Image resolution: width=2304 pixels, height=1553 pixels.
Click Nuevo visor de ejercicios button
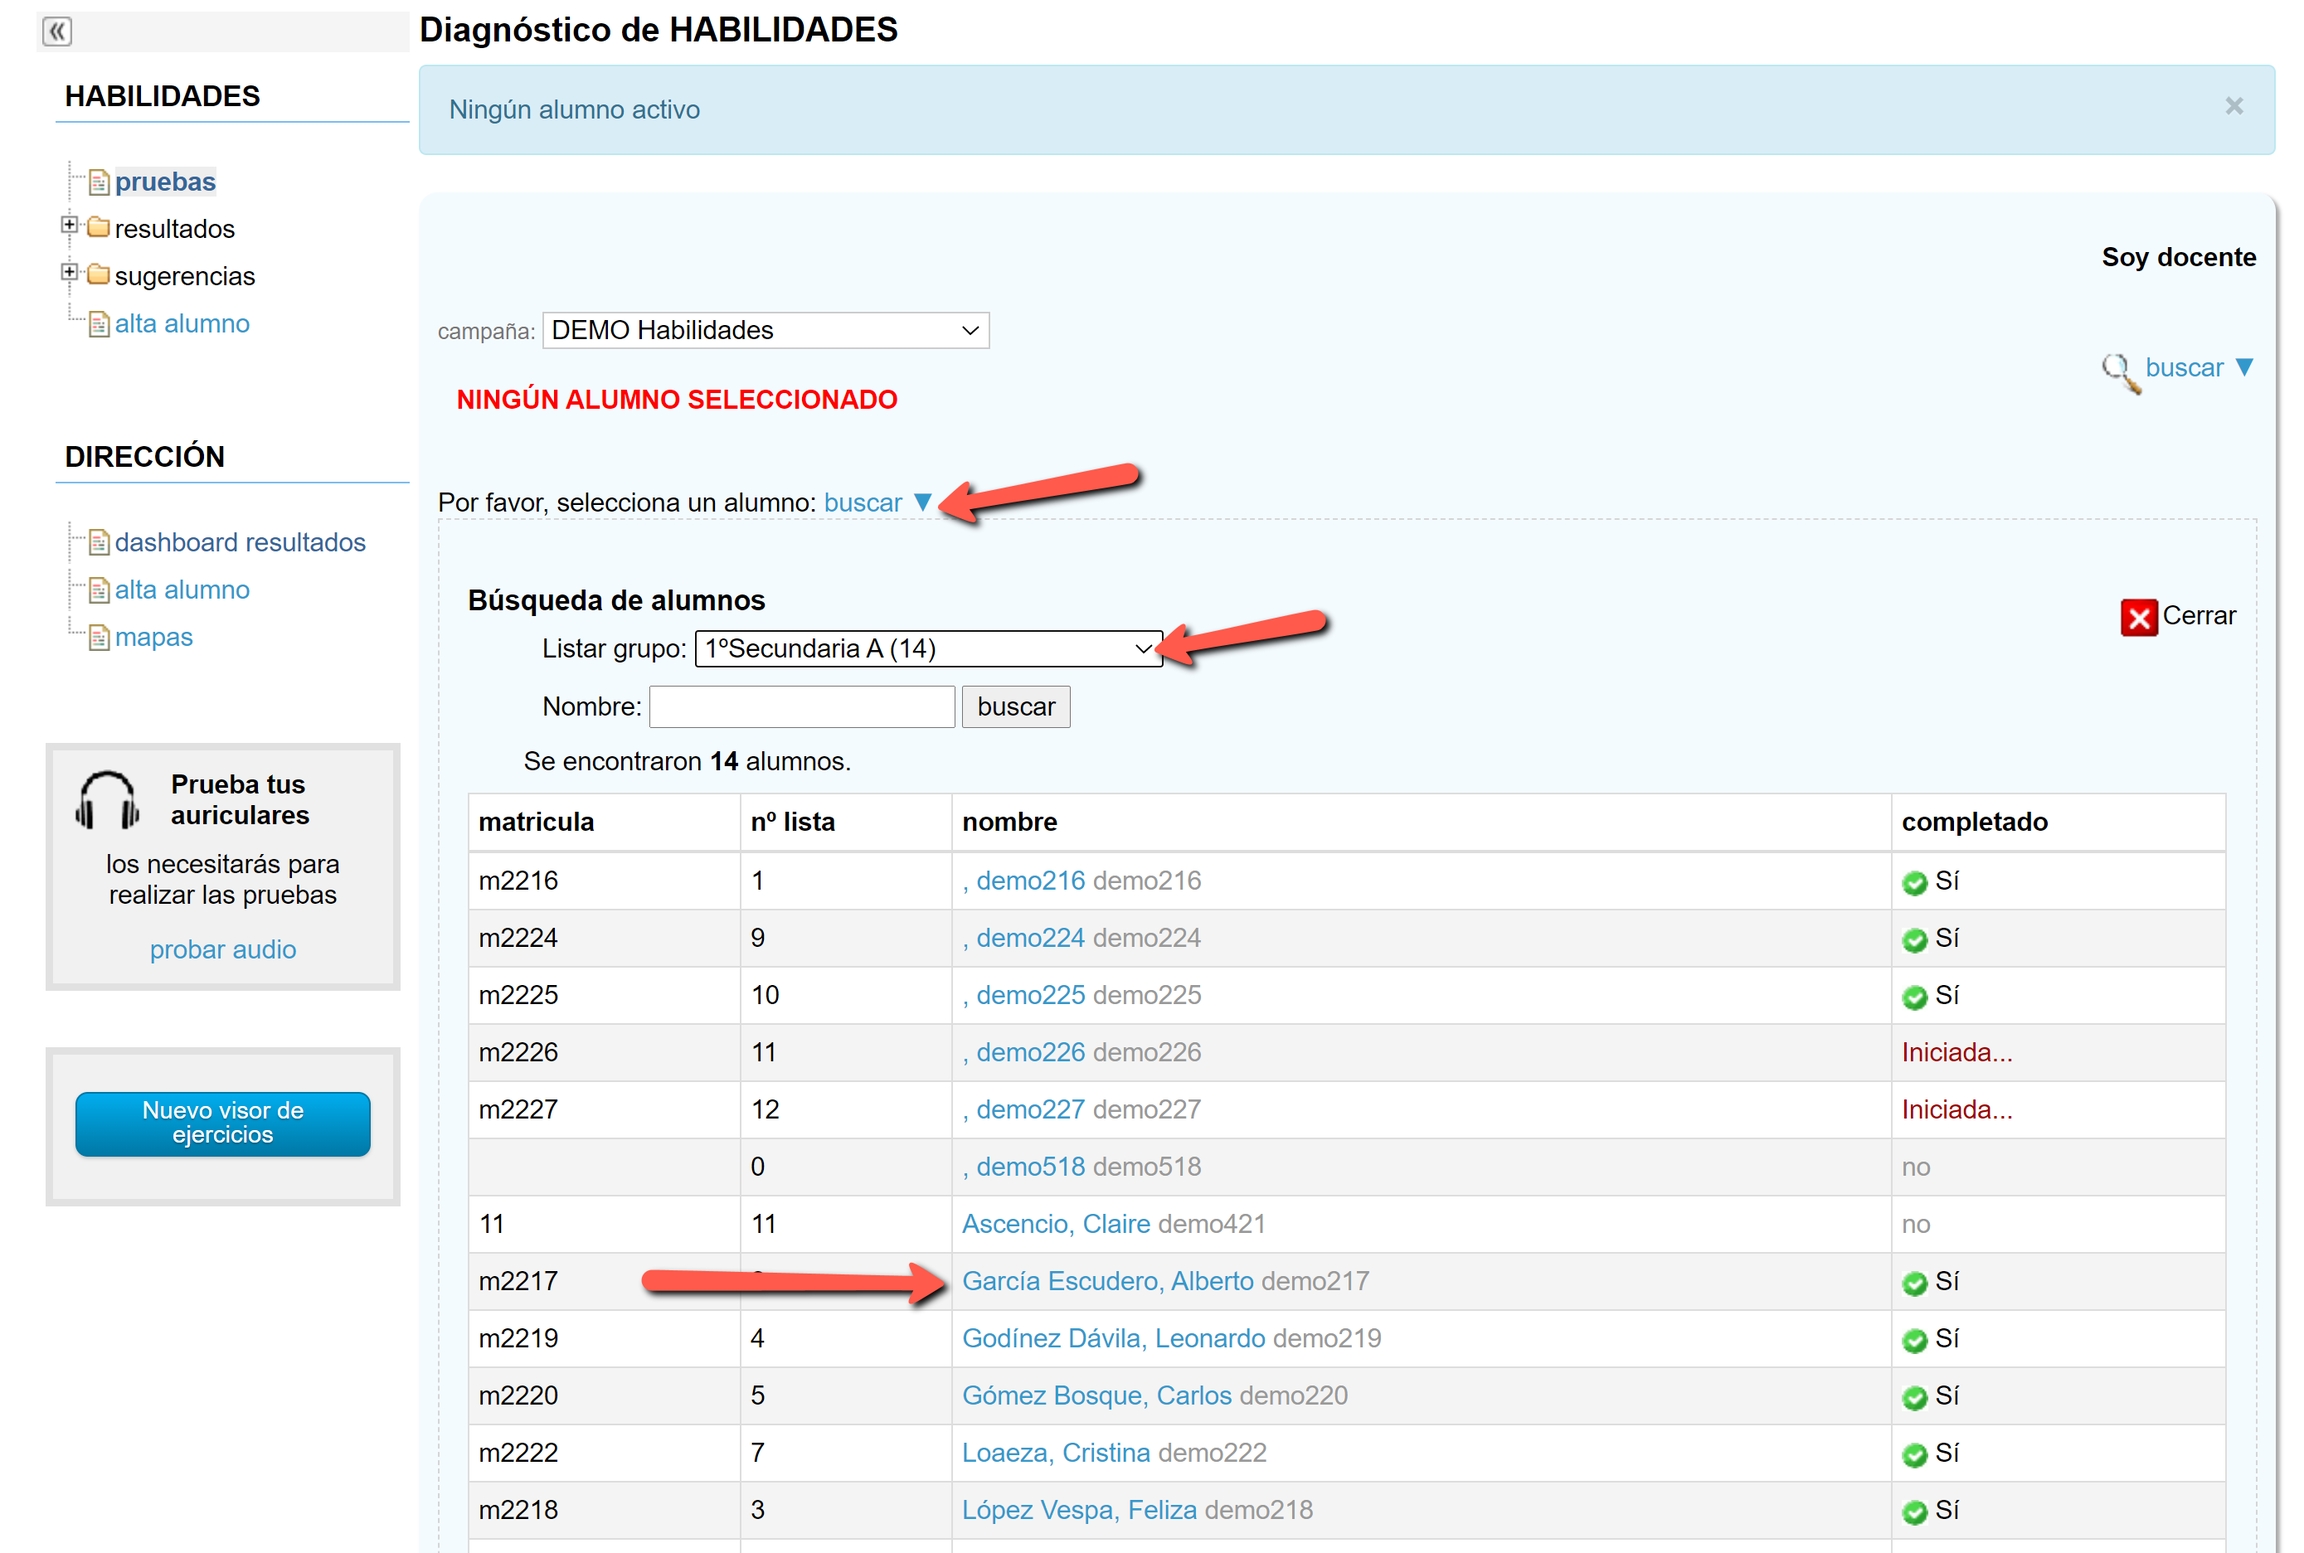click(222, 1122)
